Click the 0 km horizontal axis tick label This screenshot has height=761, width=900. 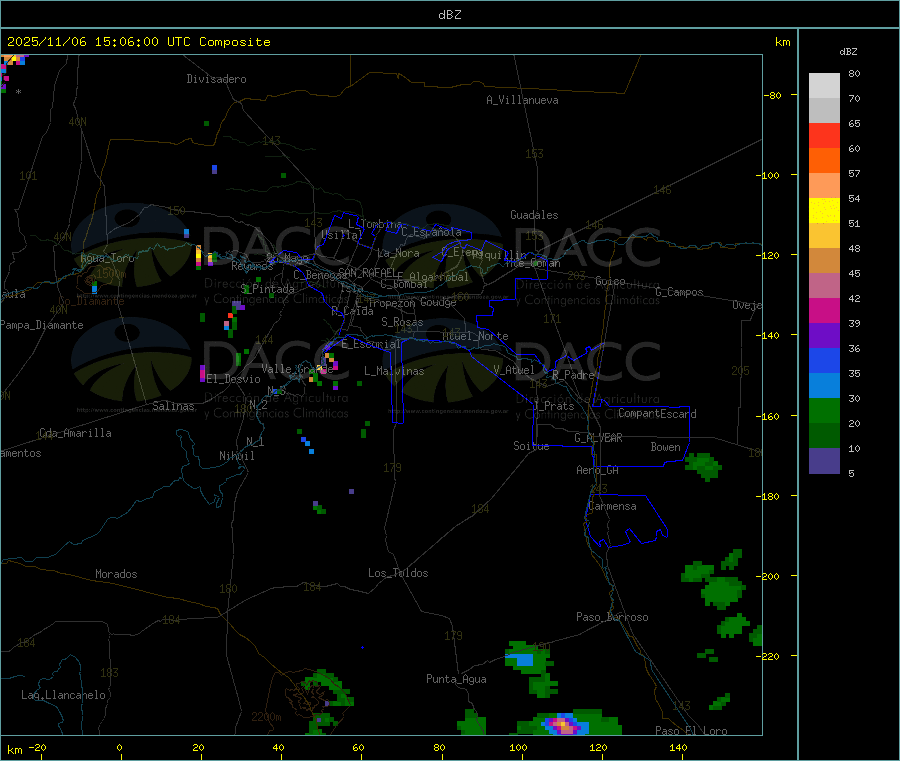pos(119,747)
